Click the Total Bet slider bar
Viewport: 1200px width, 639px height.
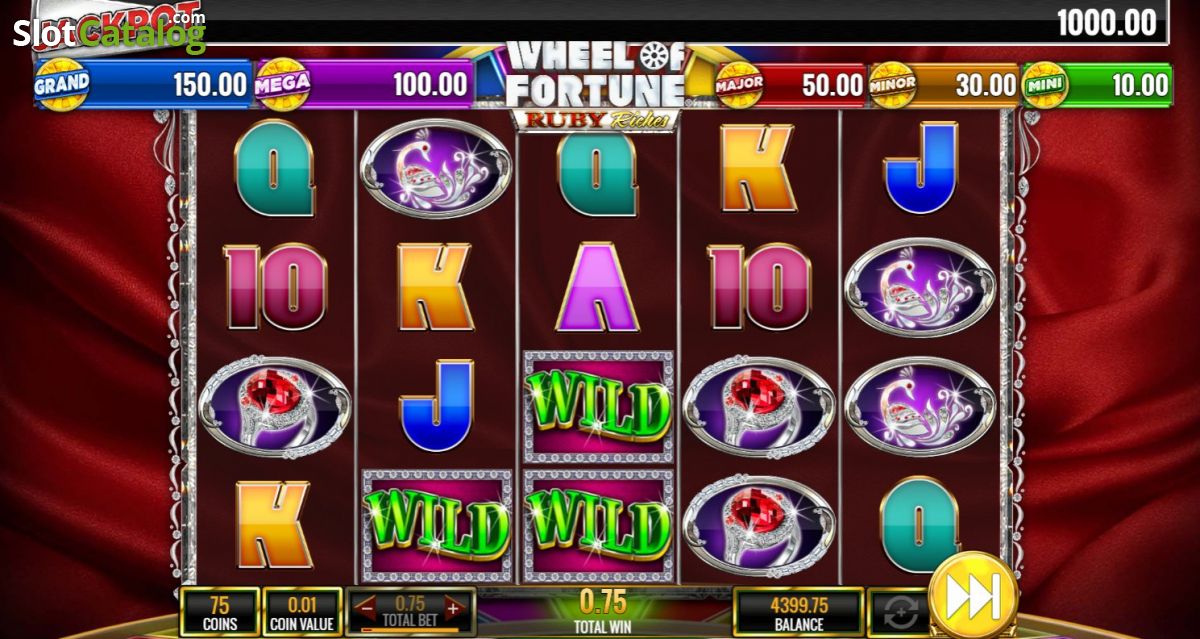click(x=410, y=628)
